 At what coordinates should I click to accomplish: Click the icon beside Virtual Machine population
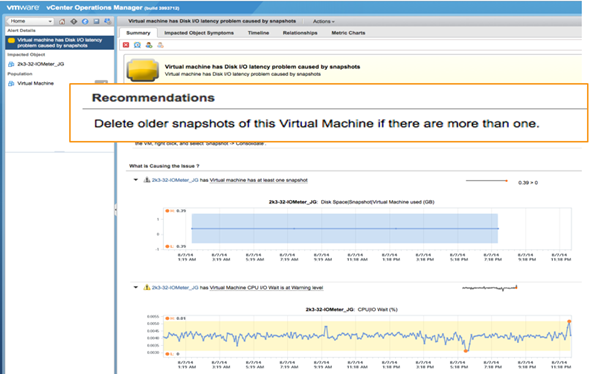pos(11,84)
